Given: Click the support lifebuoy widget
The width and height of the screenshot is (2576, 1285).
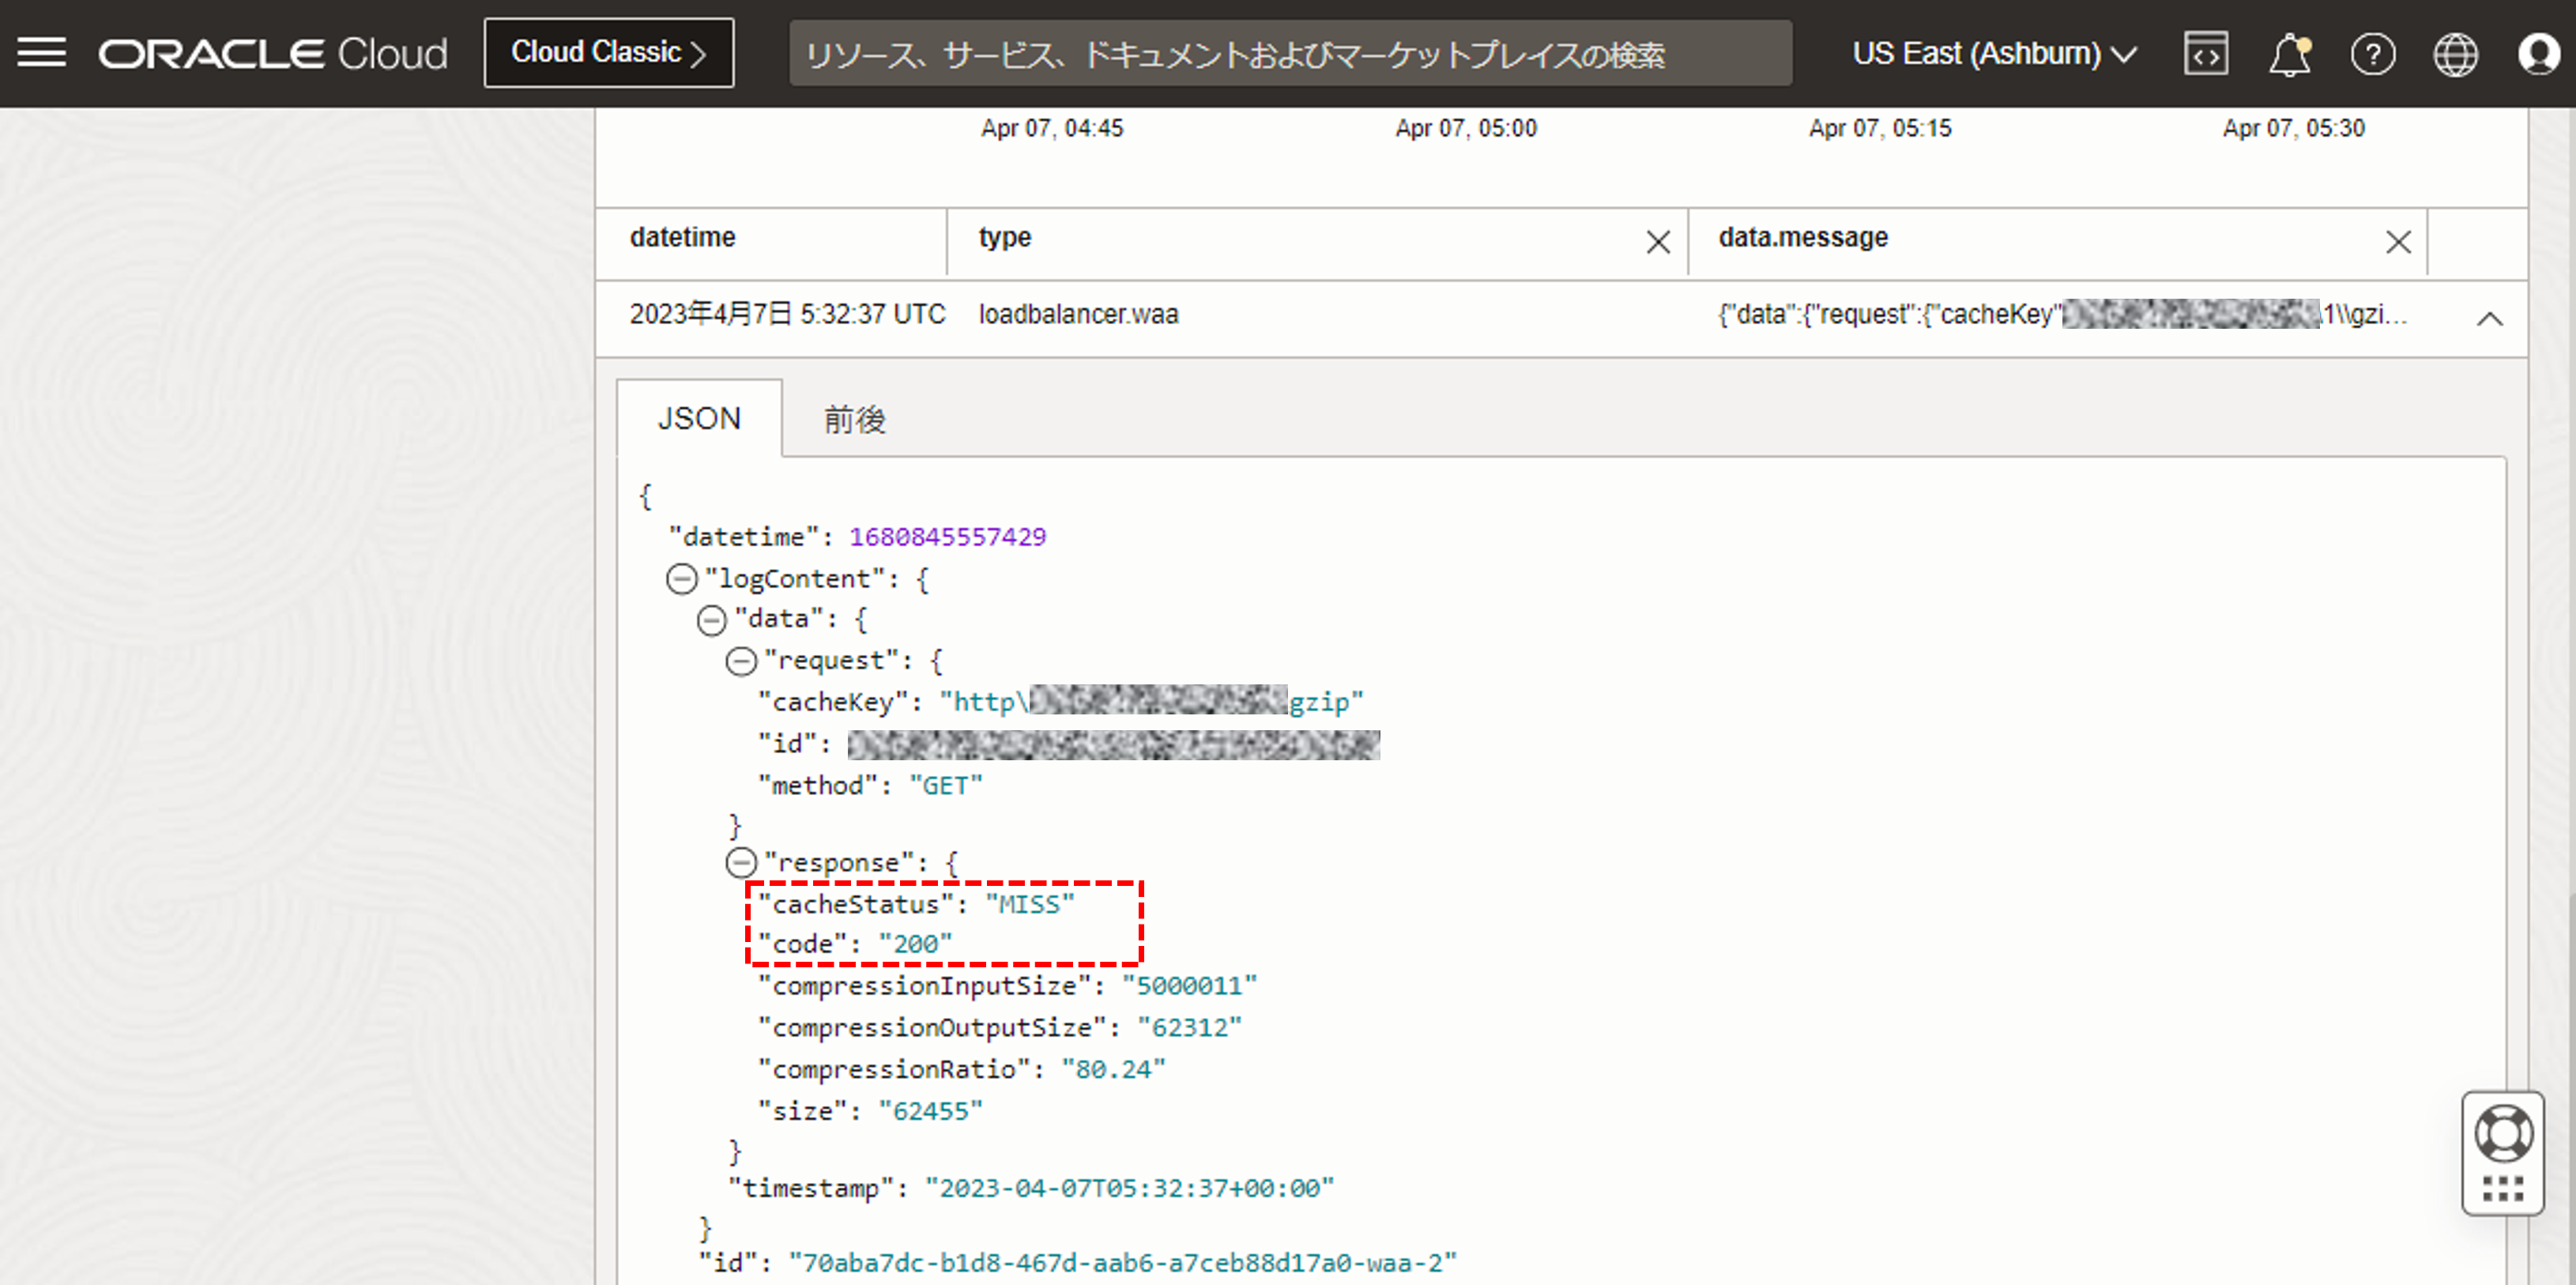Looking at the screenshot, I should point(2503,1133).
